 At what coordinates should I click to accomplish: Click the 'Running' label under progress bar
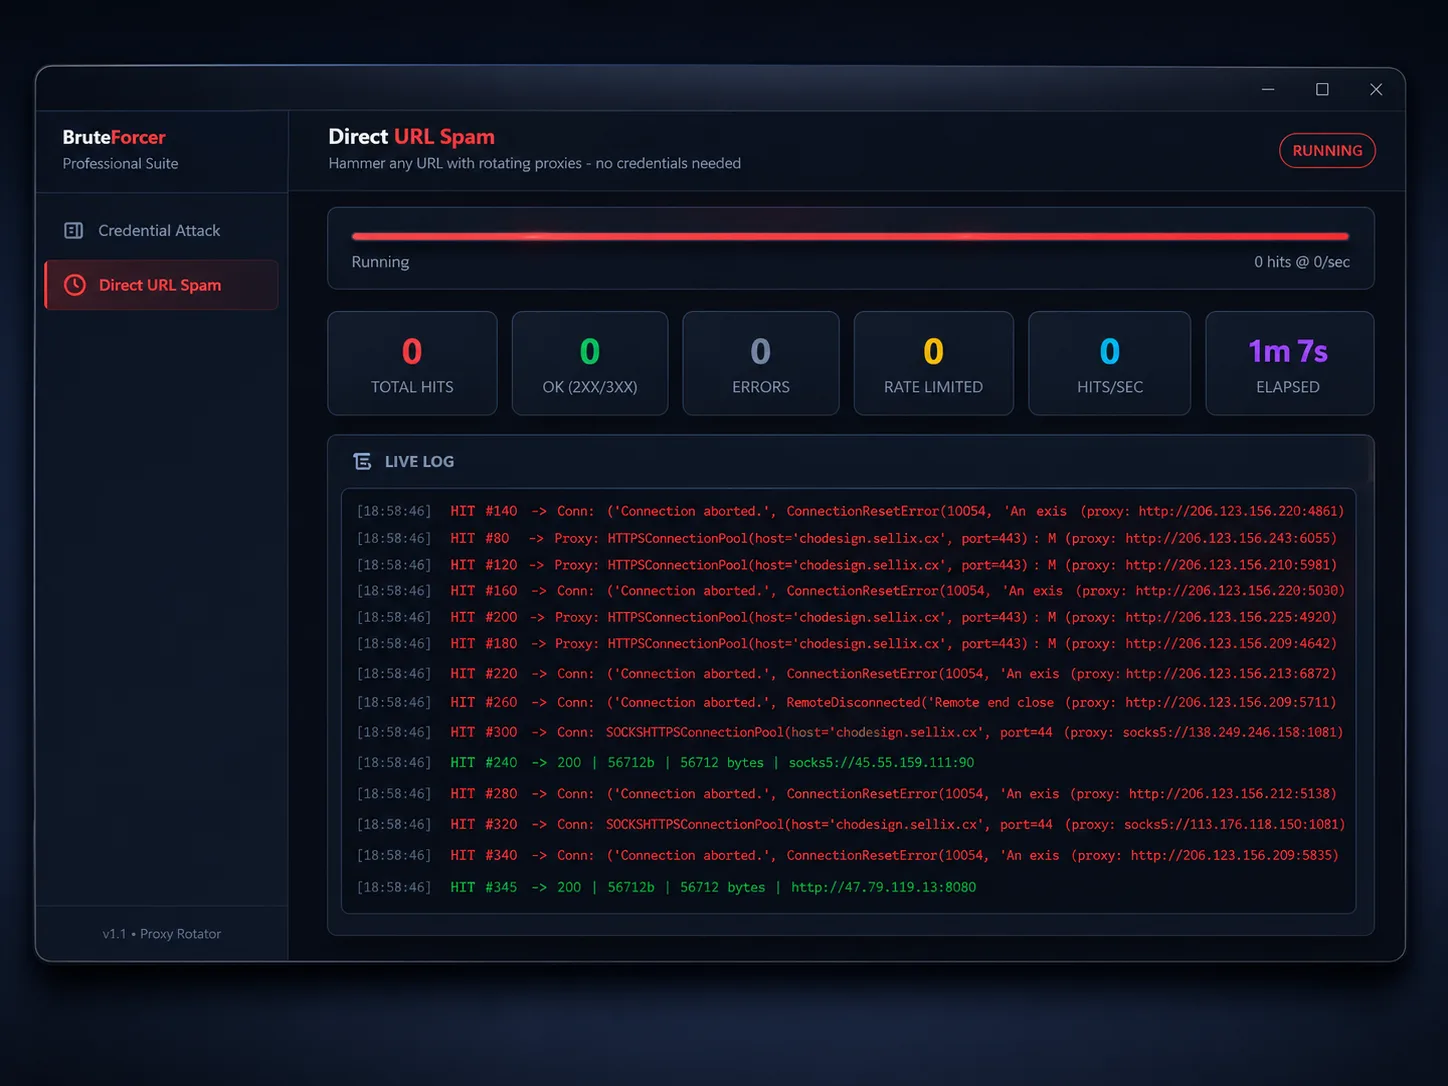(x=380, y=262)
